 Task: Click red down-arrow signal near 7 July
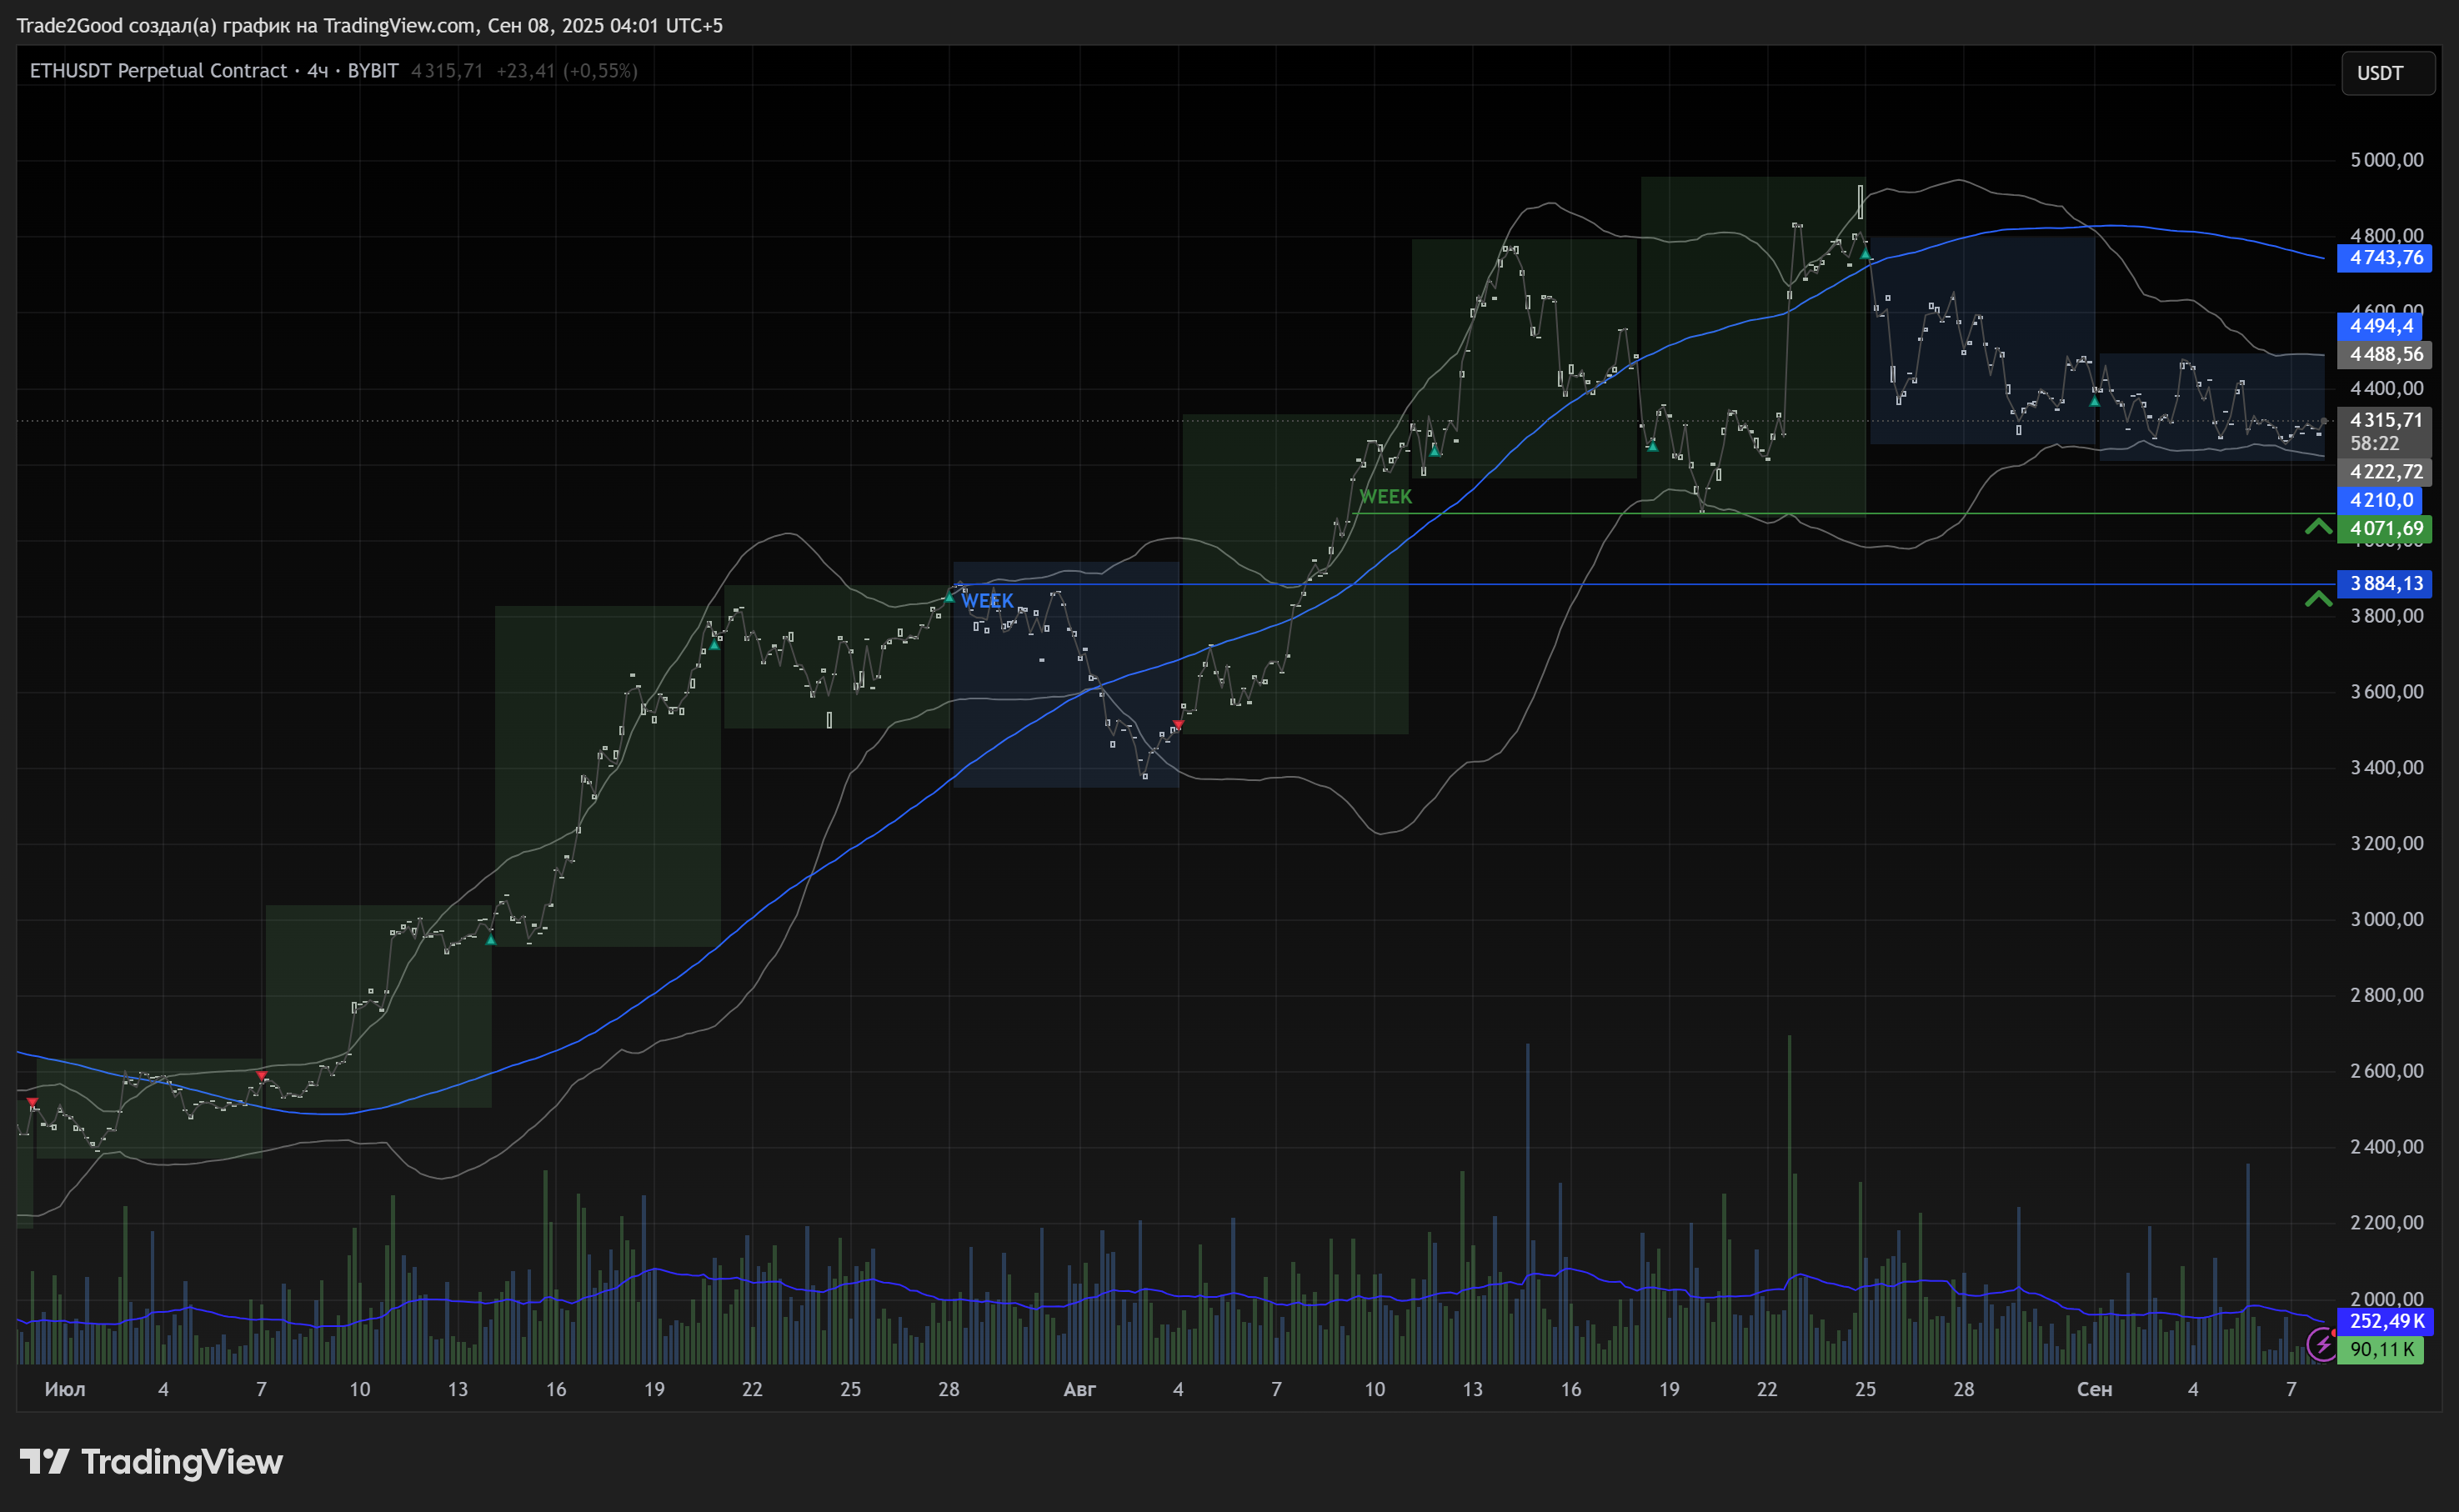tap(262, 1076)
